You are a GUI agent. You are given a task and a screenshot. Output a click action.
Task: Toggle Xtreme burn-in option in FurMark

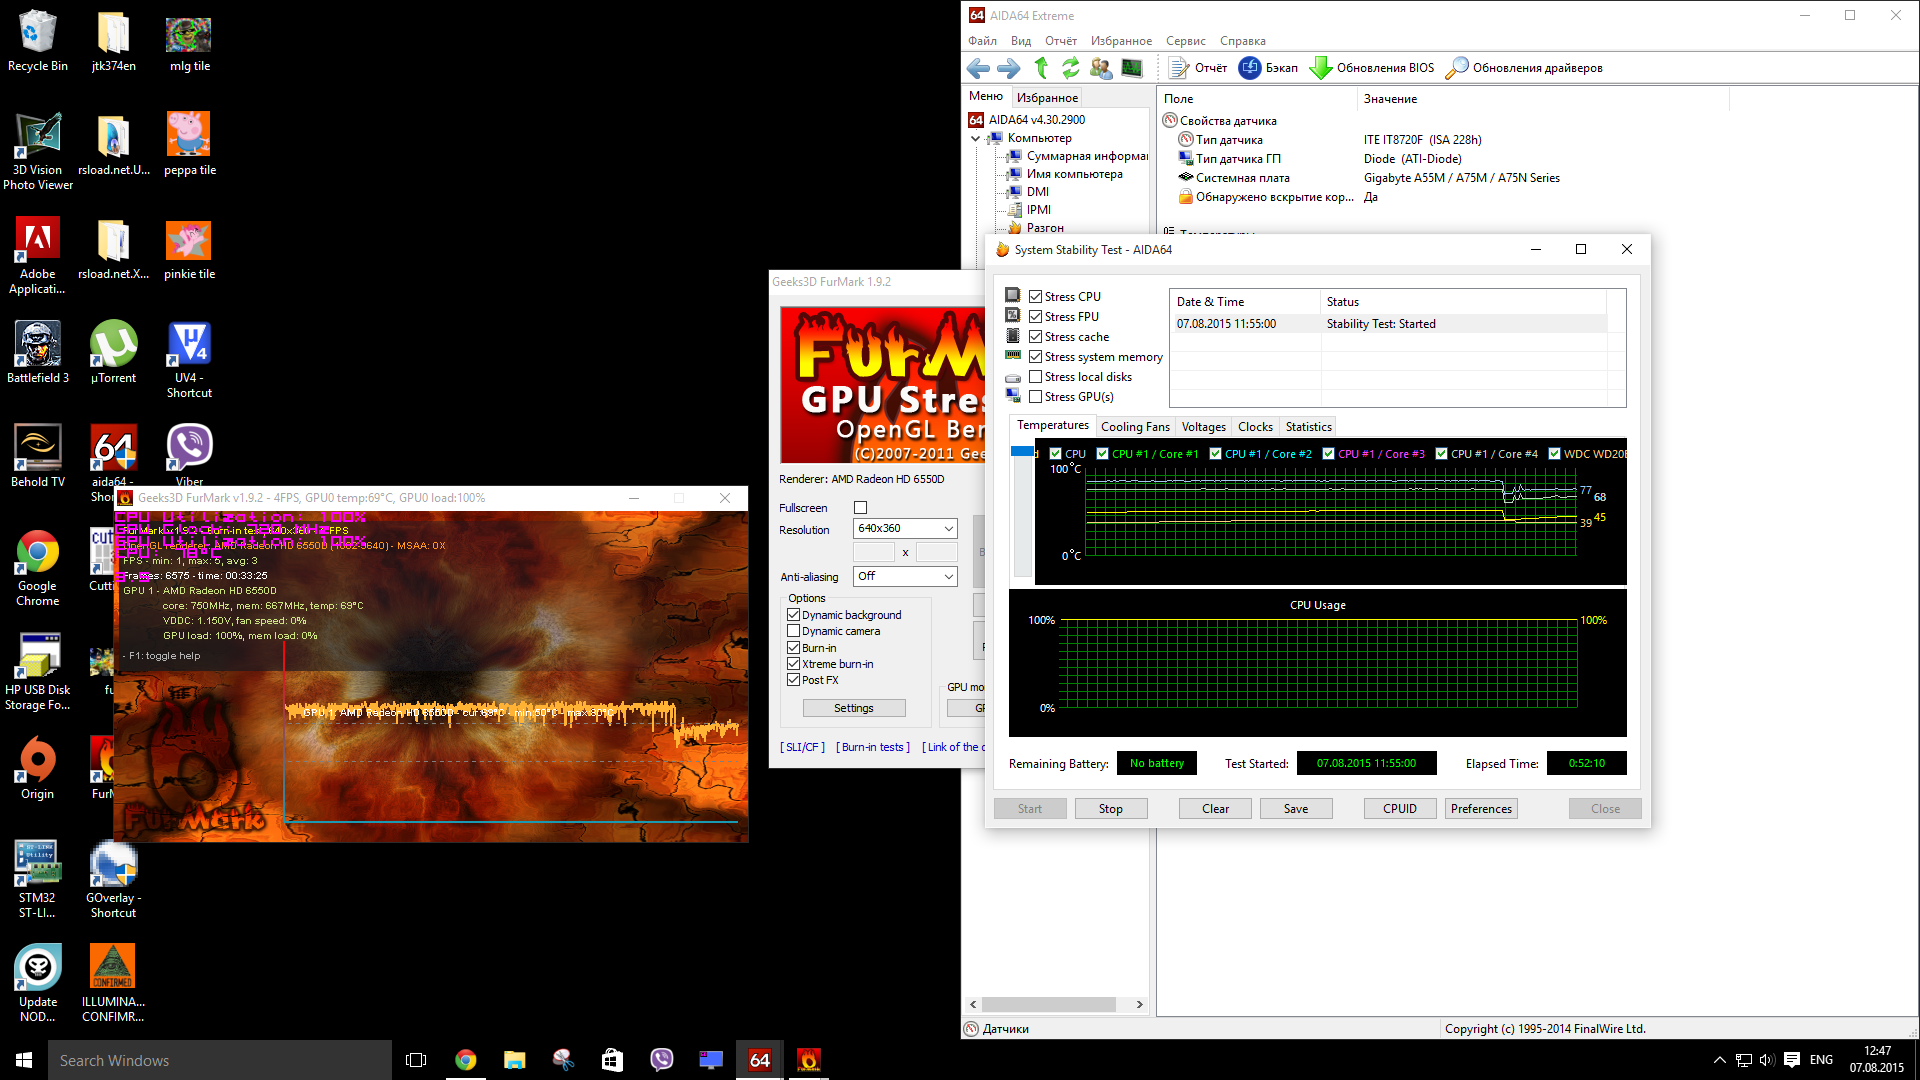[794, 664]
